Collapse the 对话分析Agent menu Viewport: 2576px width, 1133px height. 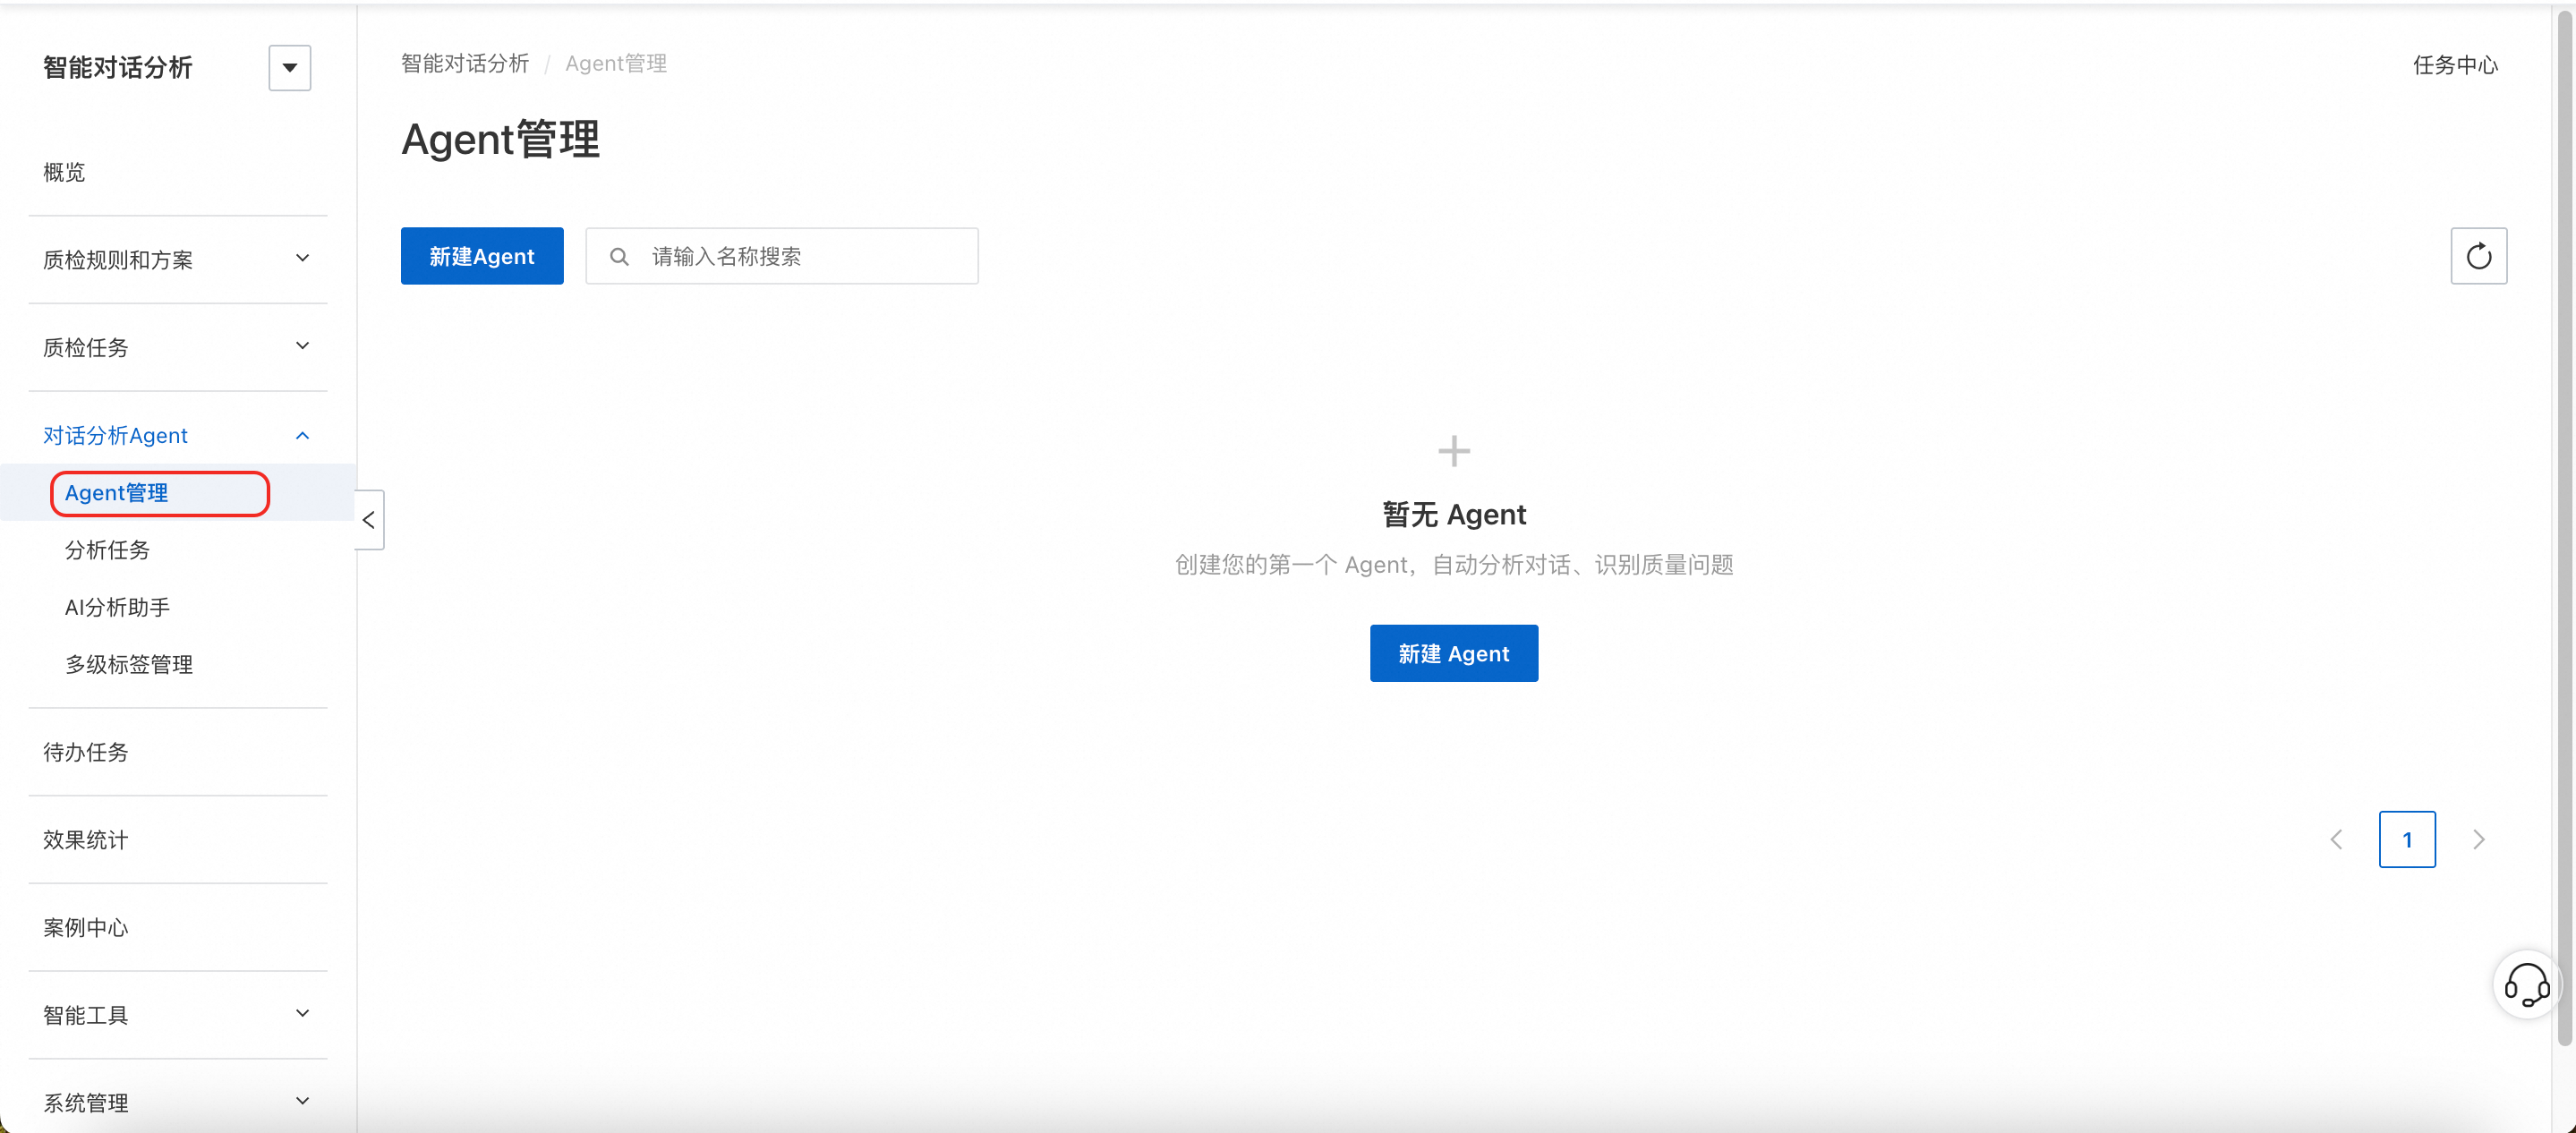pos(178,435)
